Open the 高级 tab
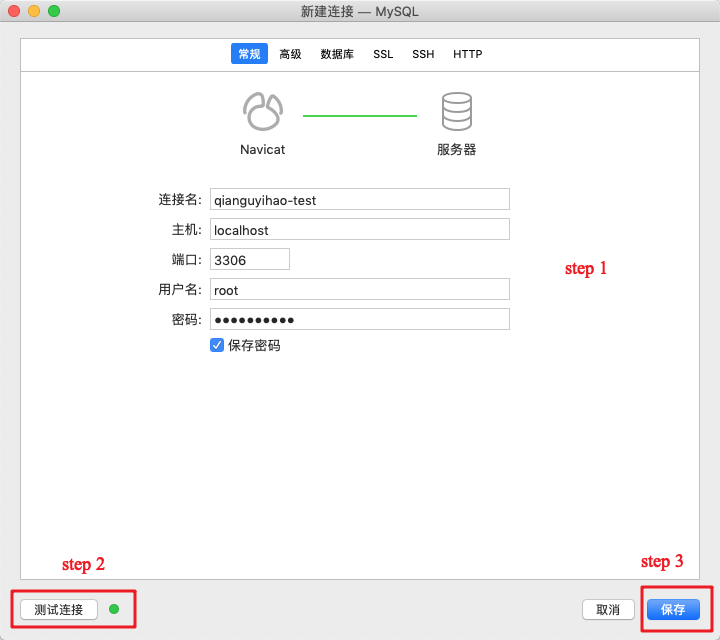Viewport: 720px width, 640px height. (x=290, y=54)
